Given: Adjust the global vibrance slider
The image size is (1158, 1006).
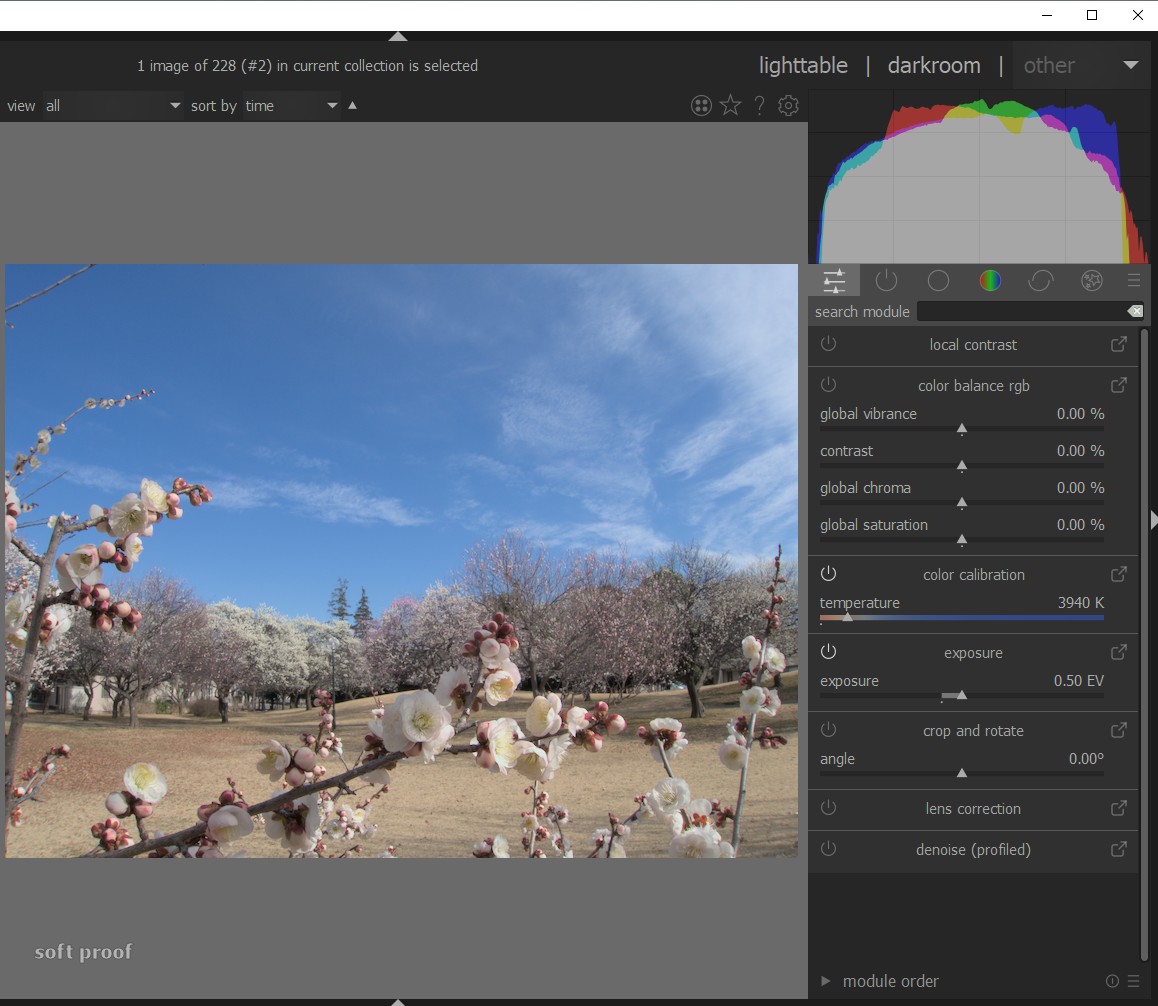Looking at the screenshot, I should pyautogui.click(x=962, y=428).
